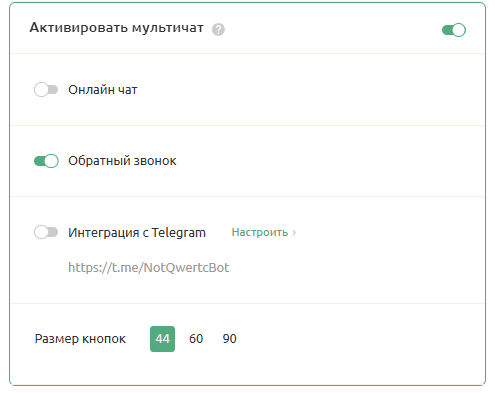Enable the Онлайн чат toggle
Image resolution: width=495 pixels, height=393 pixels.
tap(46, 90)
